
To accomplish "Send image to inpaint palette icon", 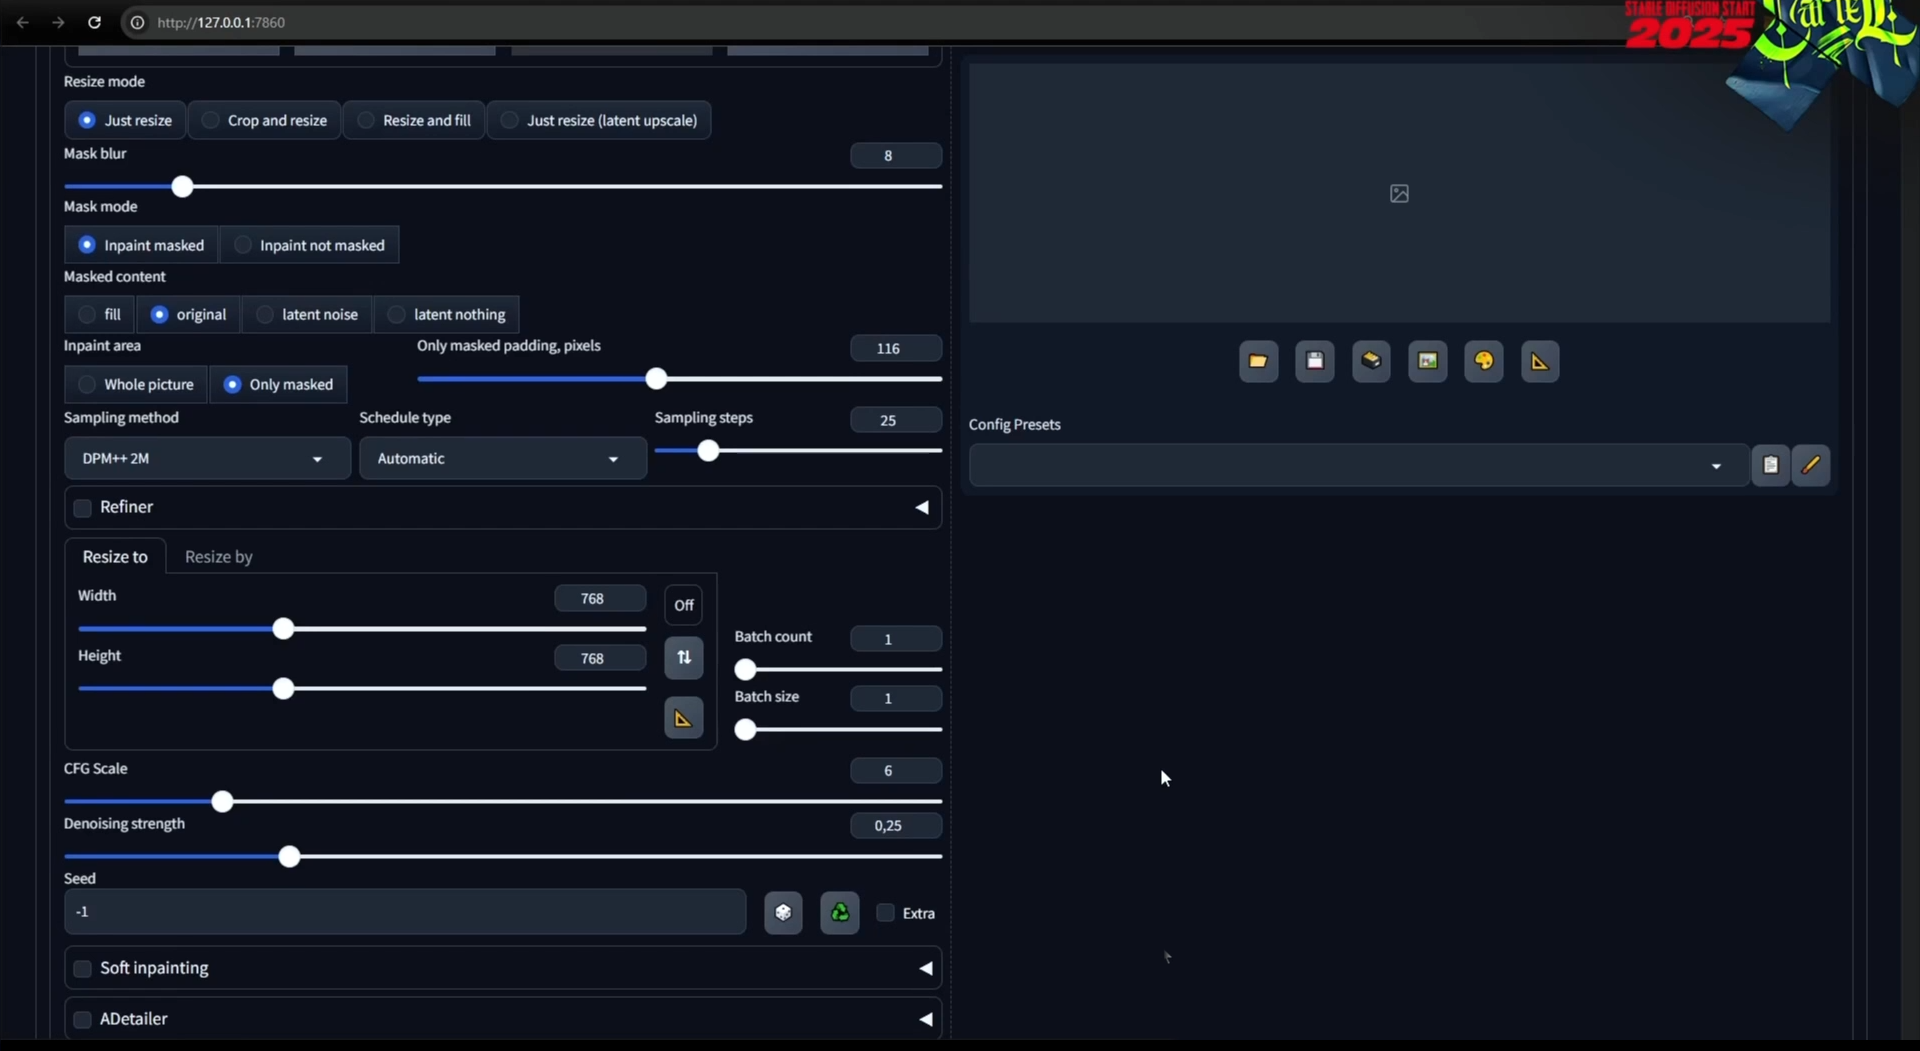I will tap(1484, 361).
